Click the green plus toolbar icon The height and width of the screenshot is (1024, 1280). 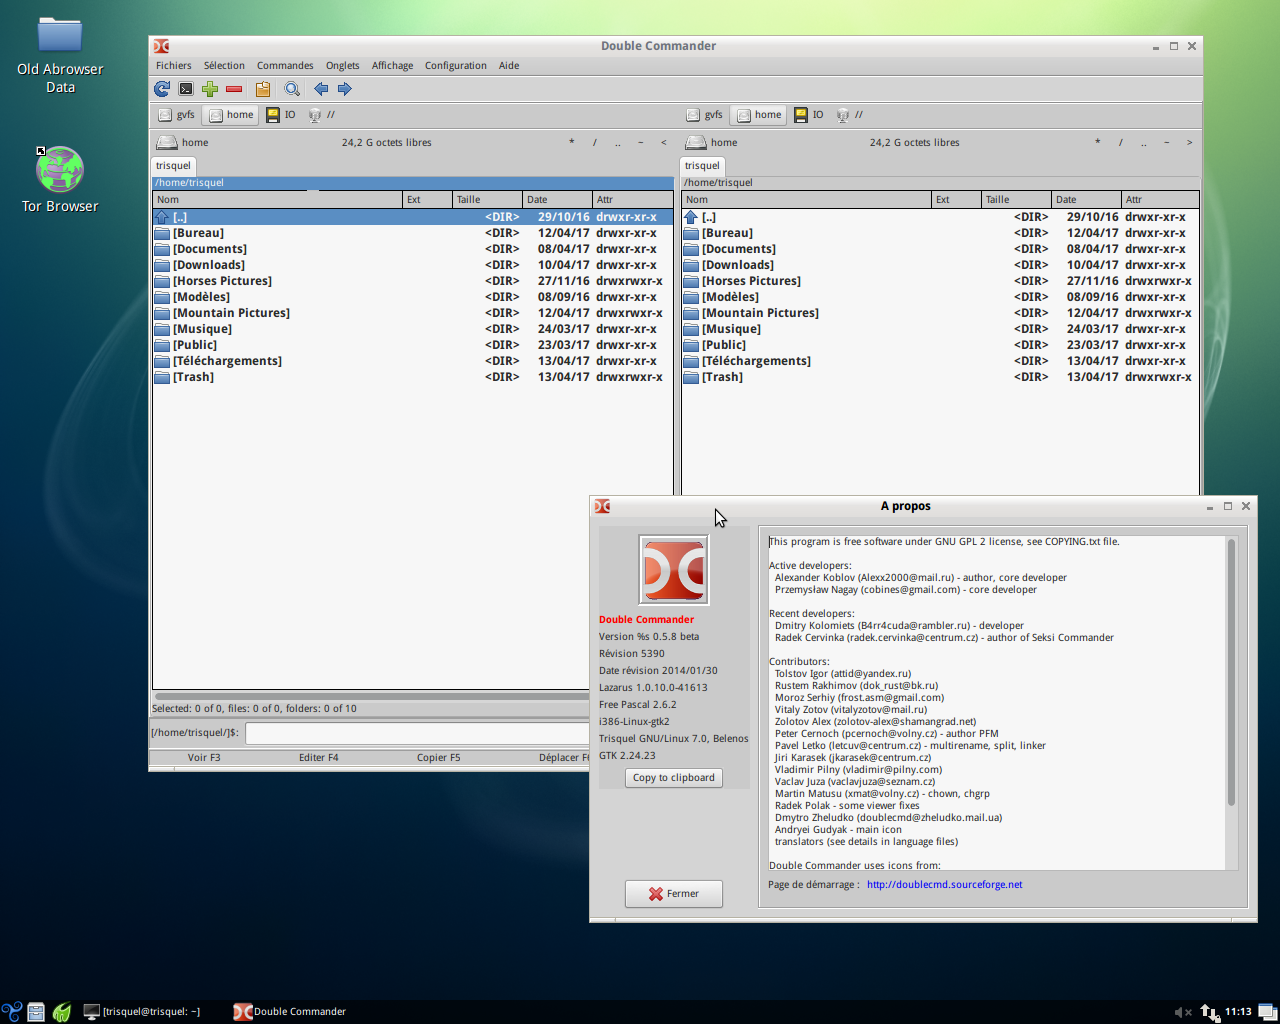tap(210, 89)
